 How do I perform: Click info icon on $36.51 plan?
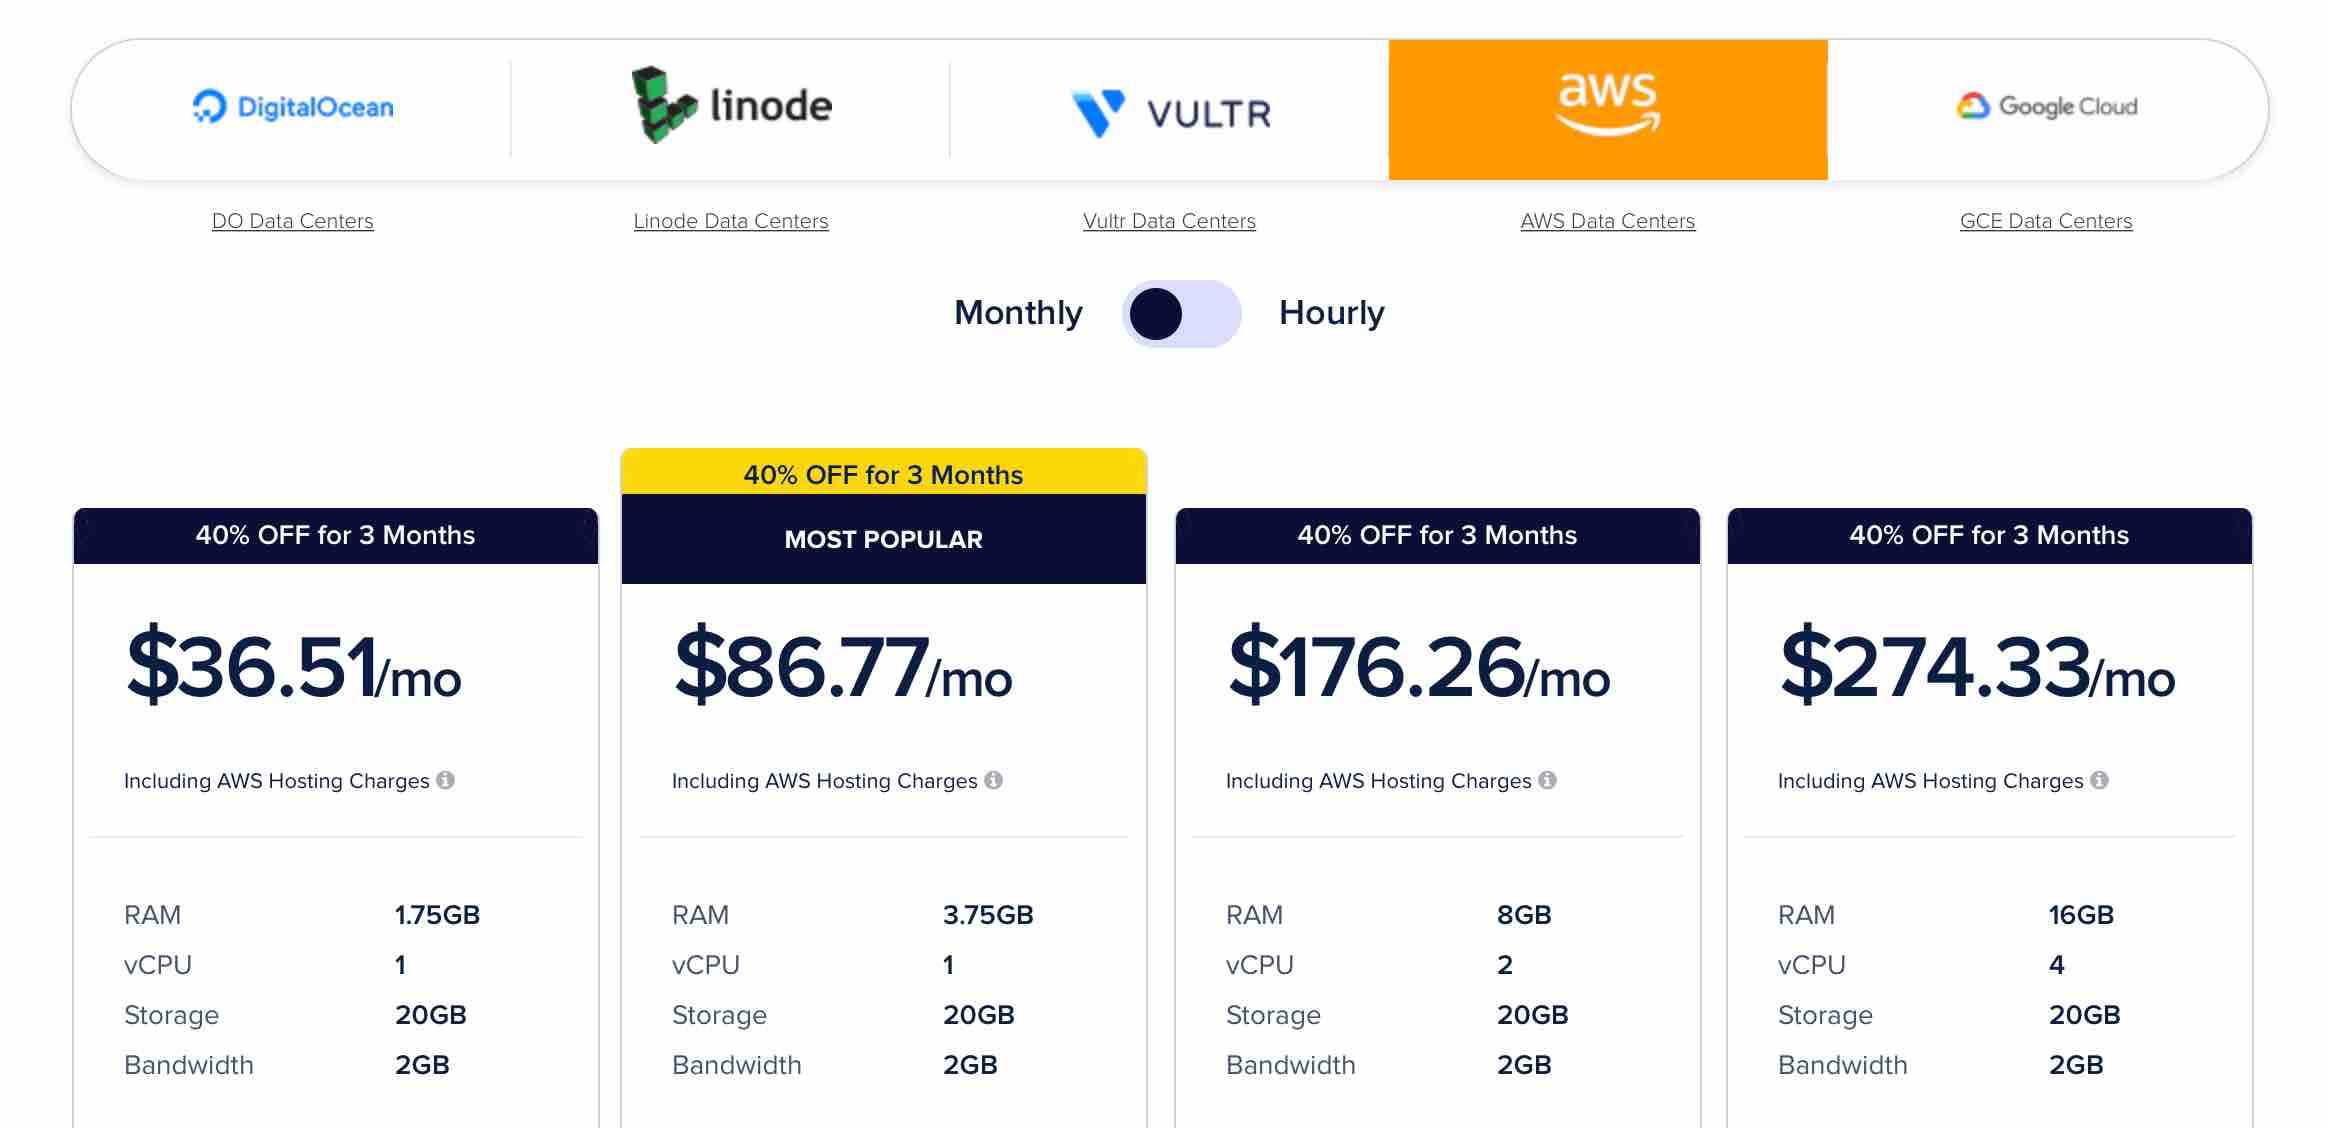445,780
